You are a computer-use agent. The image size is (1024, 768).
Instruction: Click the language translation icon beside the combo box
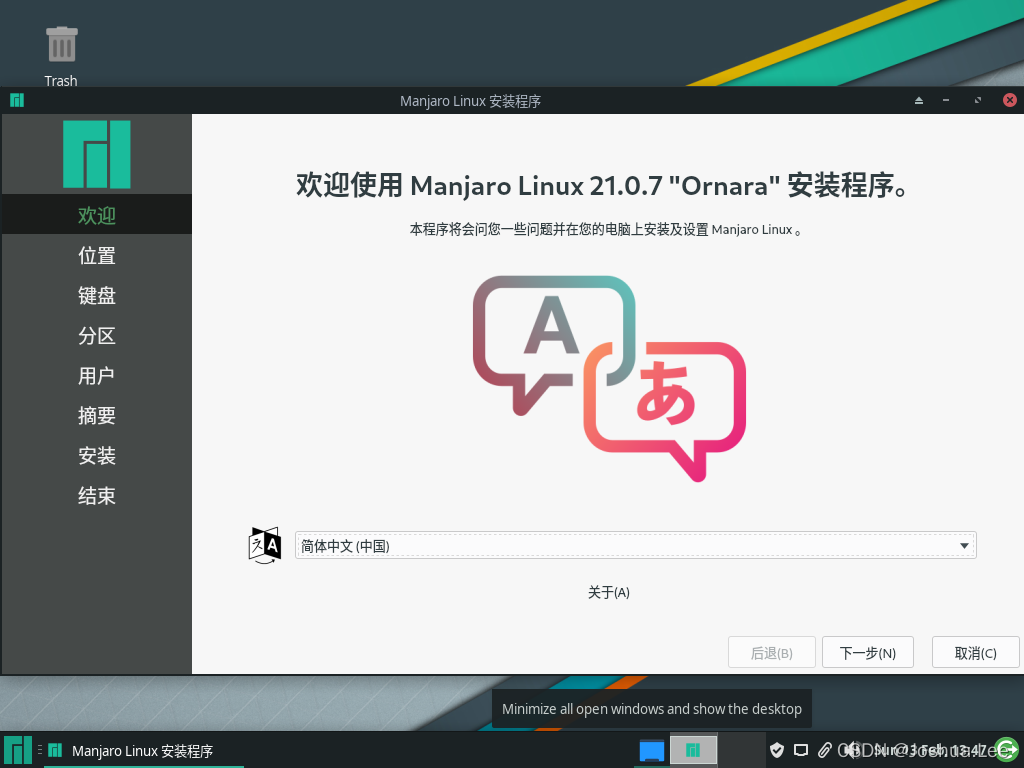264,545
